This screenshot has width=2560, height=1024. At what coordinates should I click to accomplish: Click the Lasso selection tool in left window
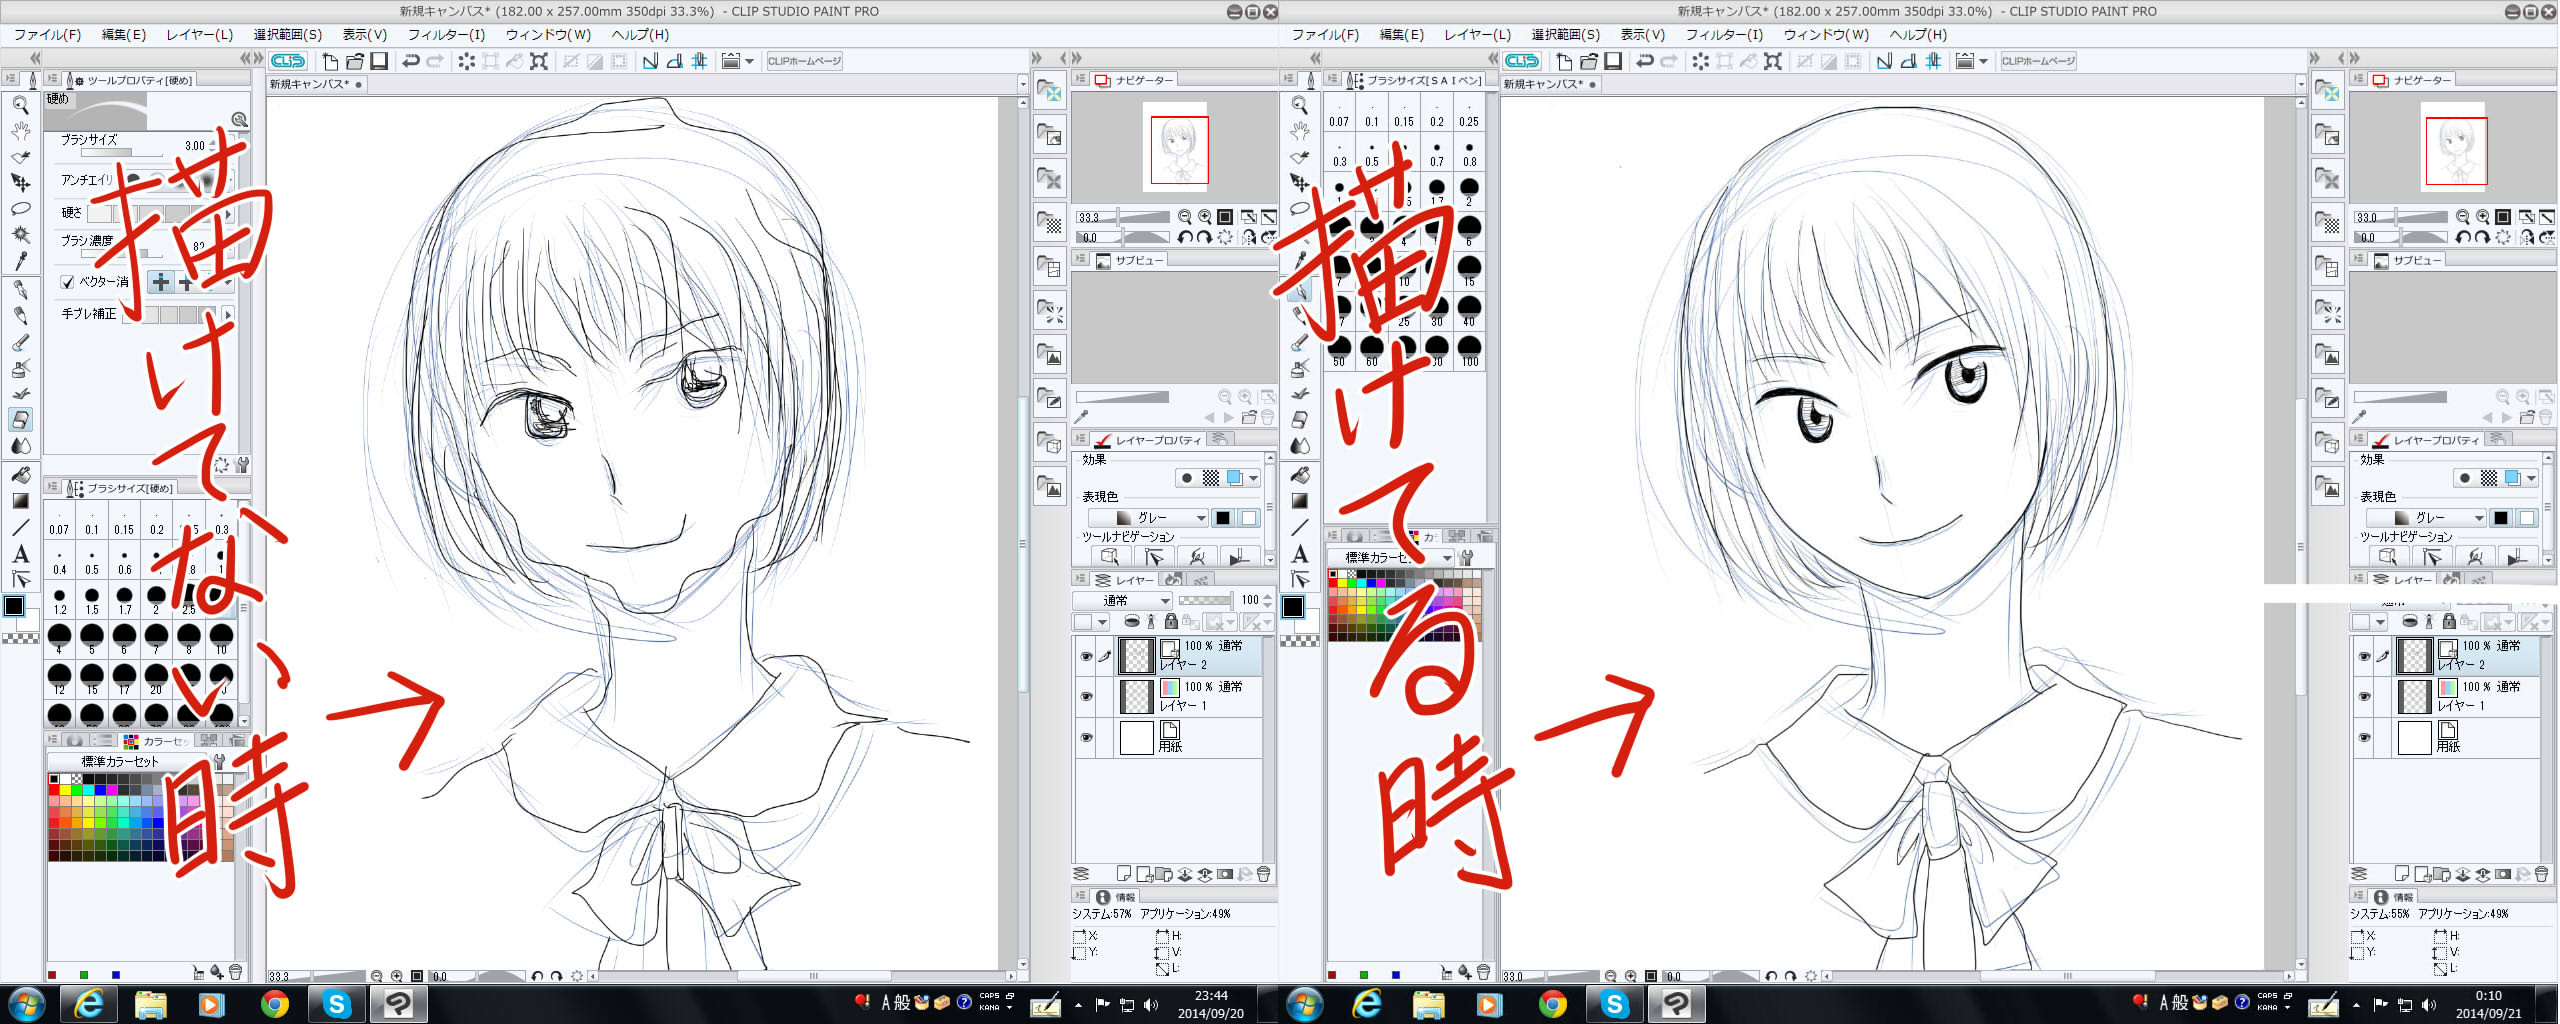20,209
